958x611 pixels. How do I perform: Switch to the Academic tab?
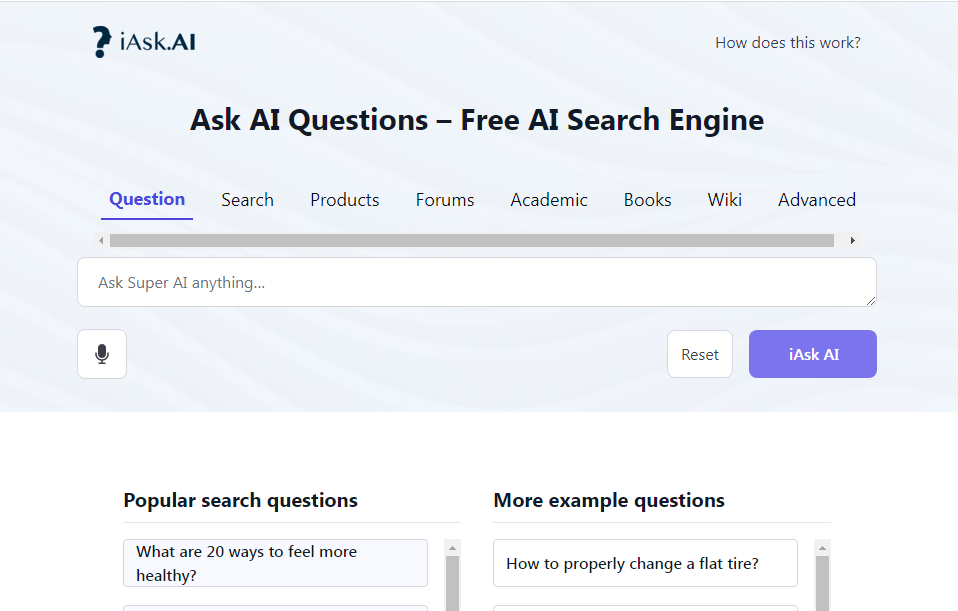[549, 199]
